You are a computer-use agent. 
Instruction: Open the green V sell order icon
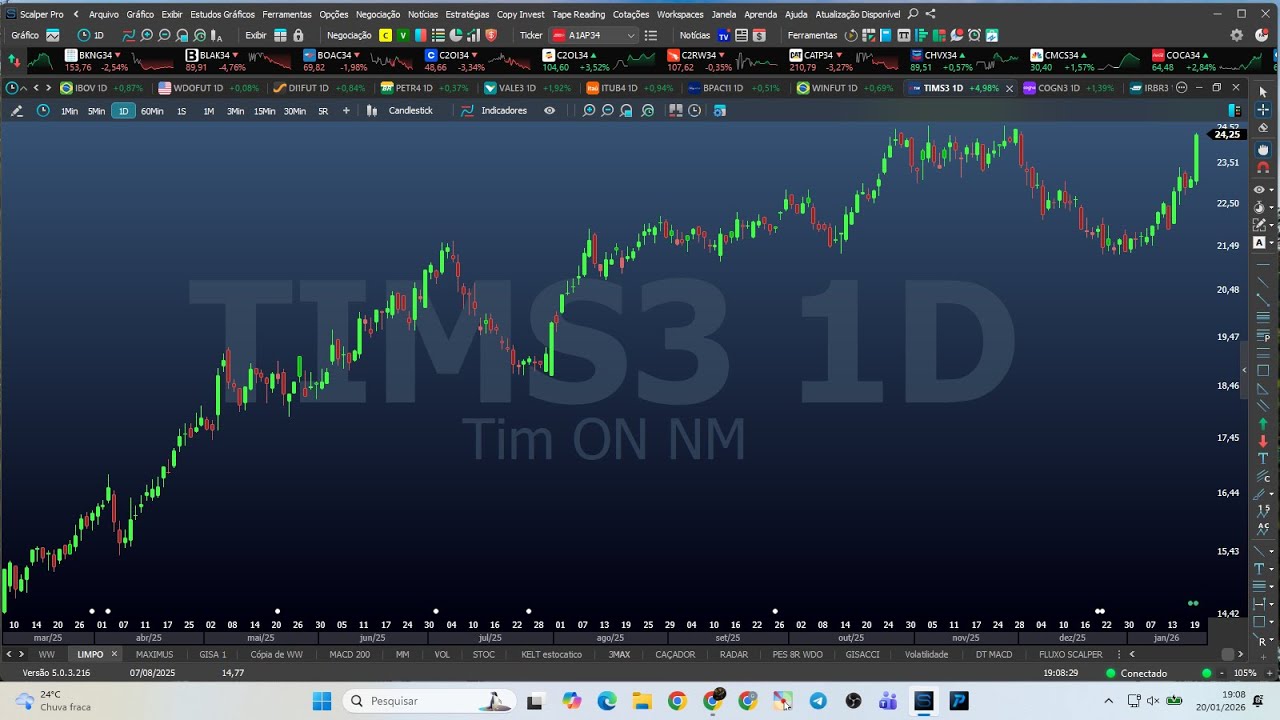click(403, 35)
